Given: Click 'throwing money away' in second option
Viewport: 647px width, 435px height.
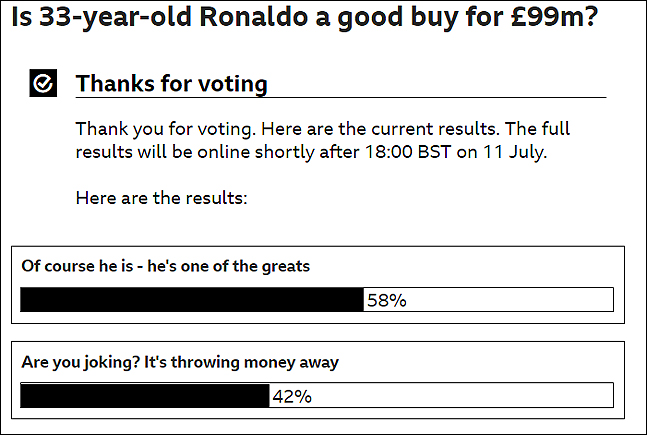Looking at the screenshot, I should click(x=255, y=362).
